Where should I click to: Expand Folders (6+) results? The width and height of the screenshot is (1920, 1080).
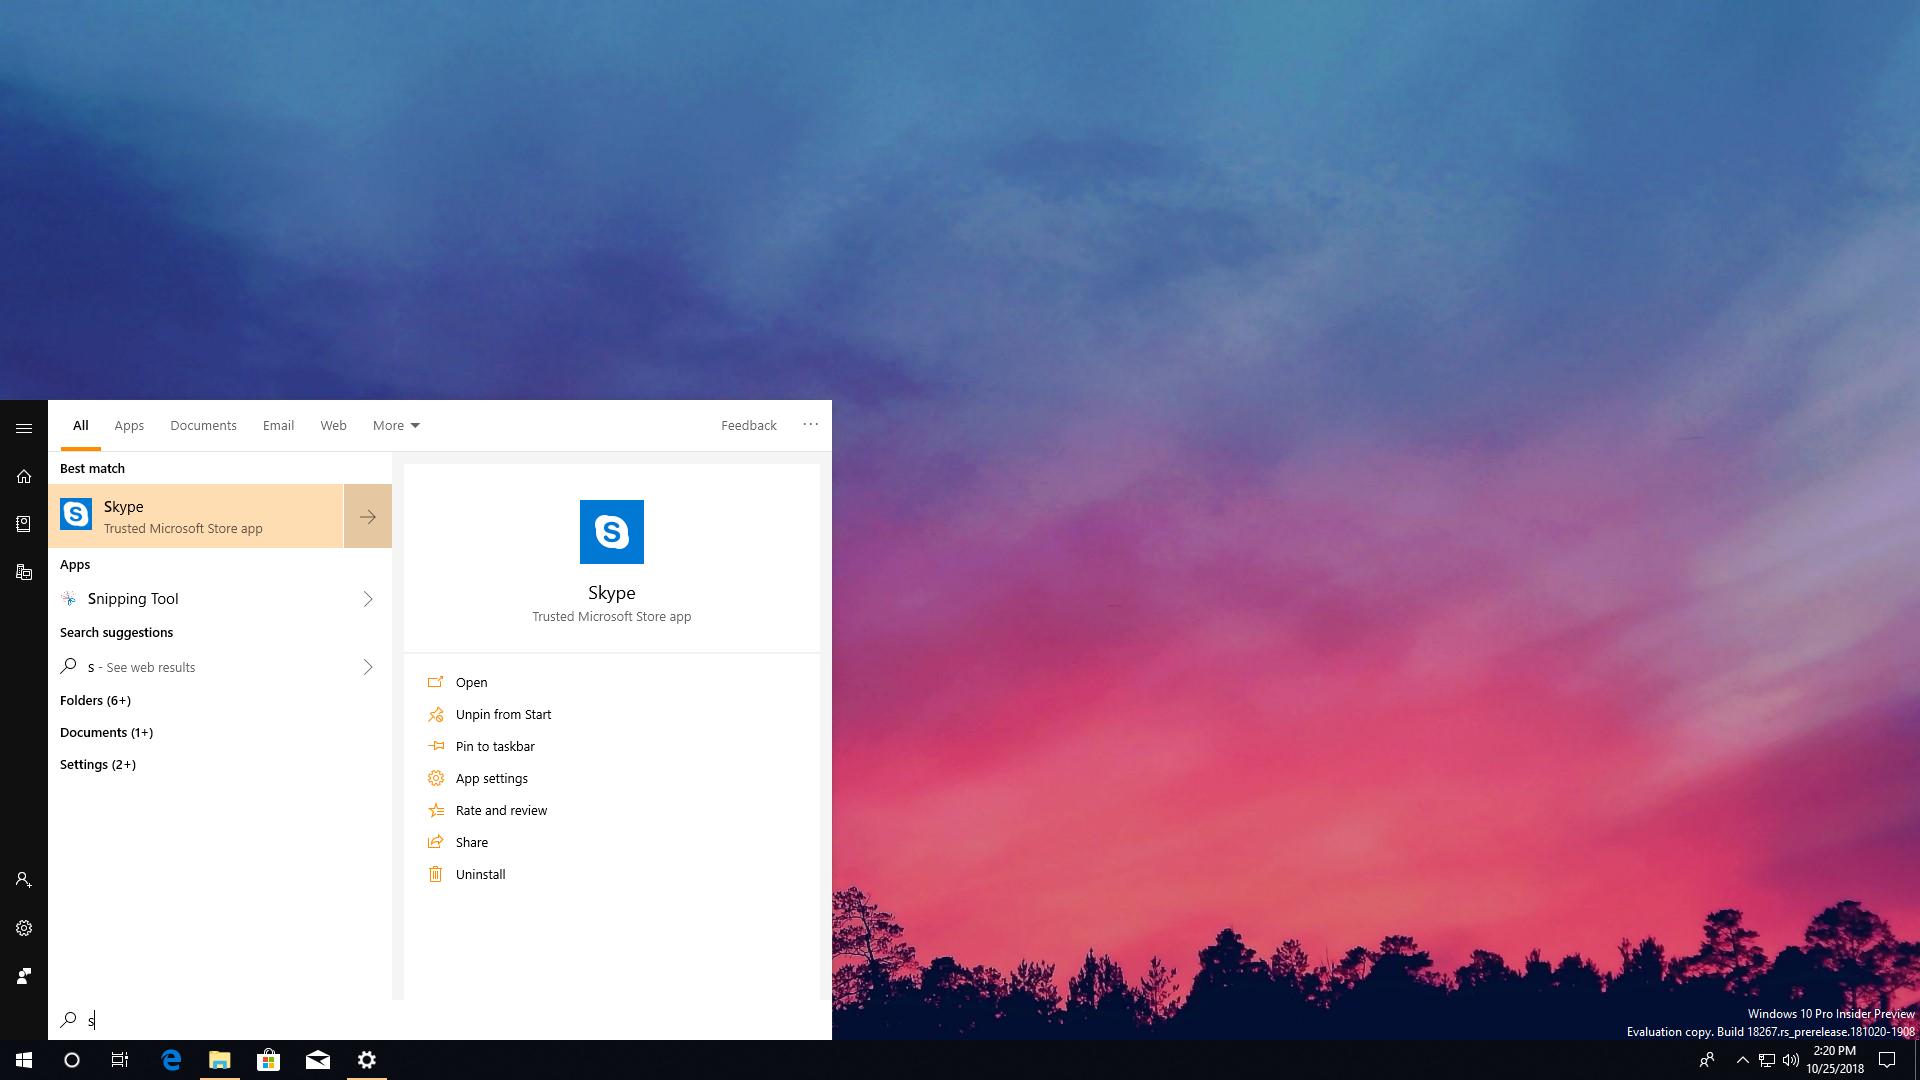(95, 700)
